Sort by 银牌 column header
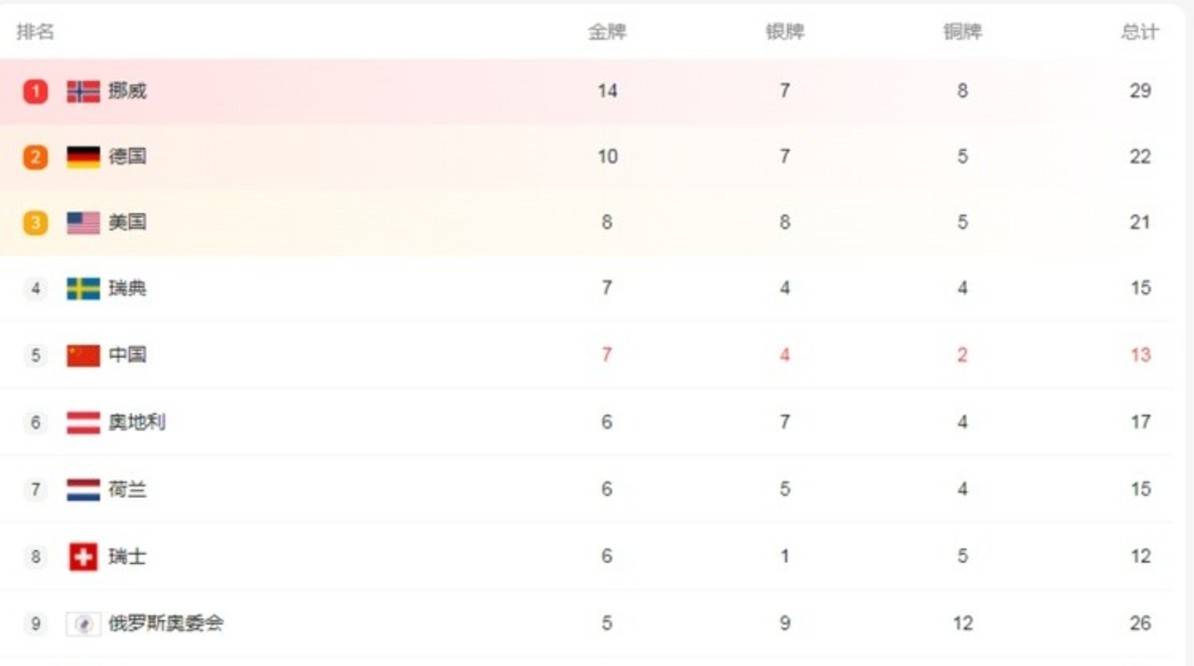 point(785,32)
